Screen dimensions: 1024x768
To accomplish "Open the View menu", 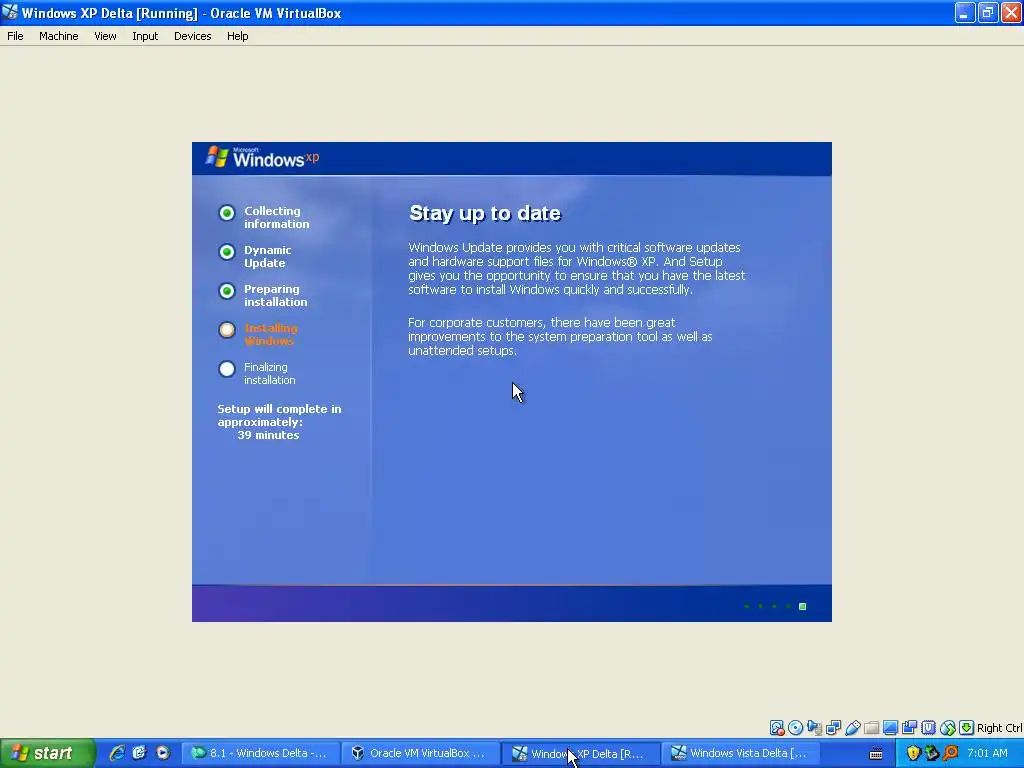I will click(105, 36).
